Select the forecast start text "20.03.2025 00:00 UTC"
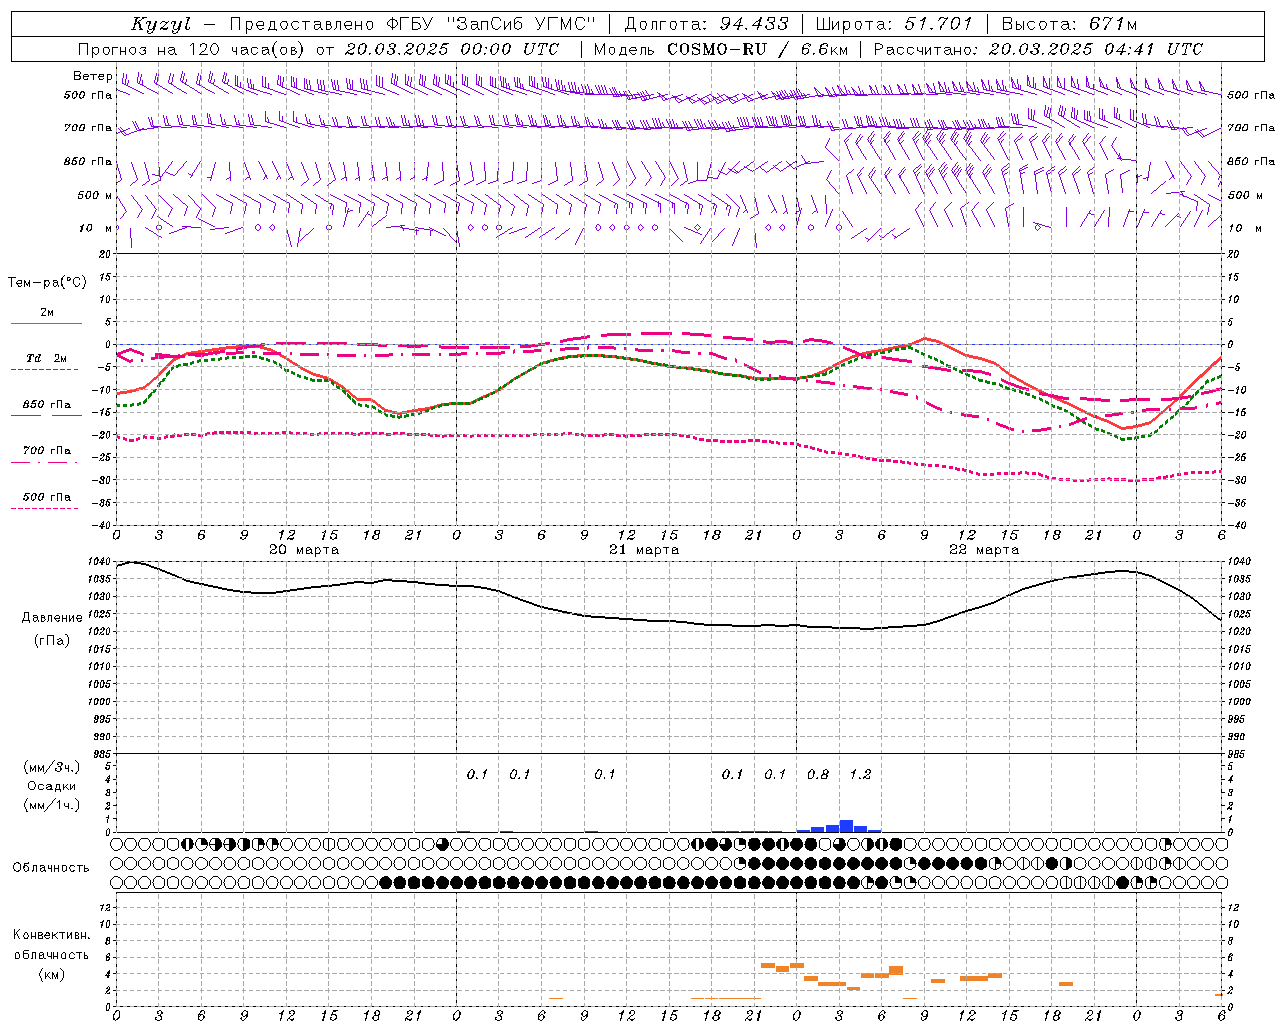Screen dimensions: 1280x1024 [x=452, y=49]
